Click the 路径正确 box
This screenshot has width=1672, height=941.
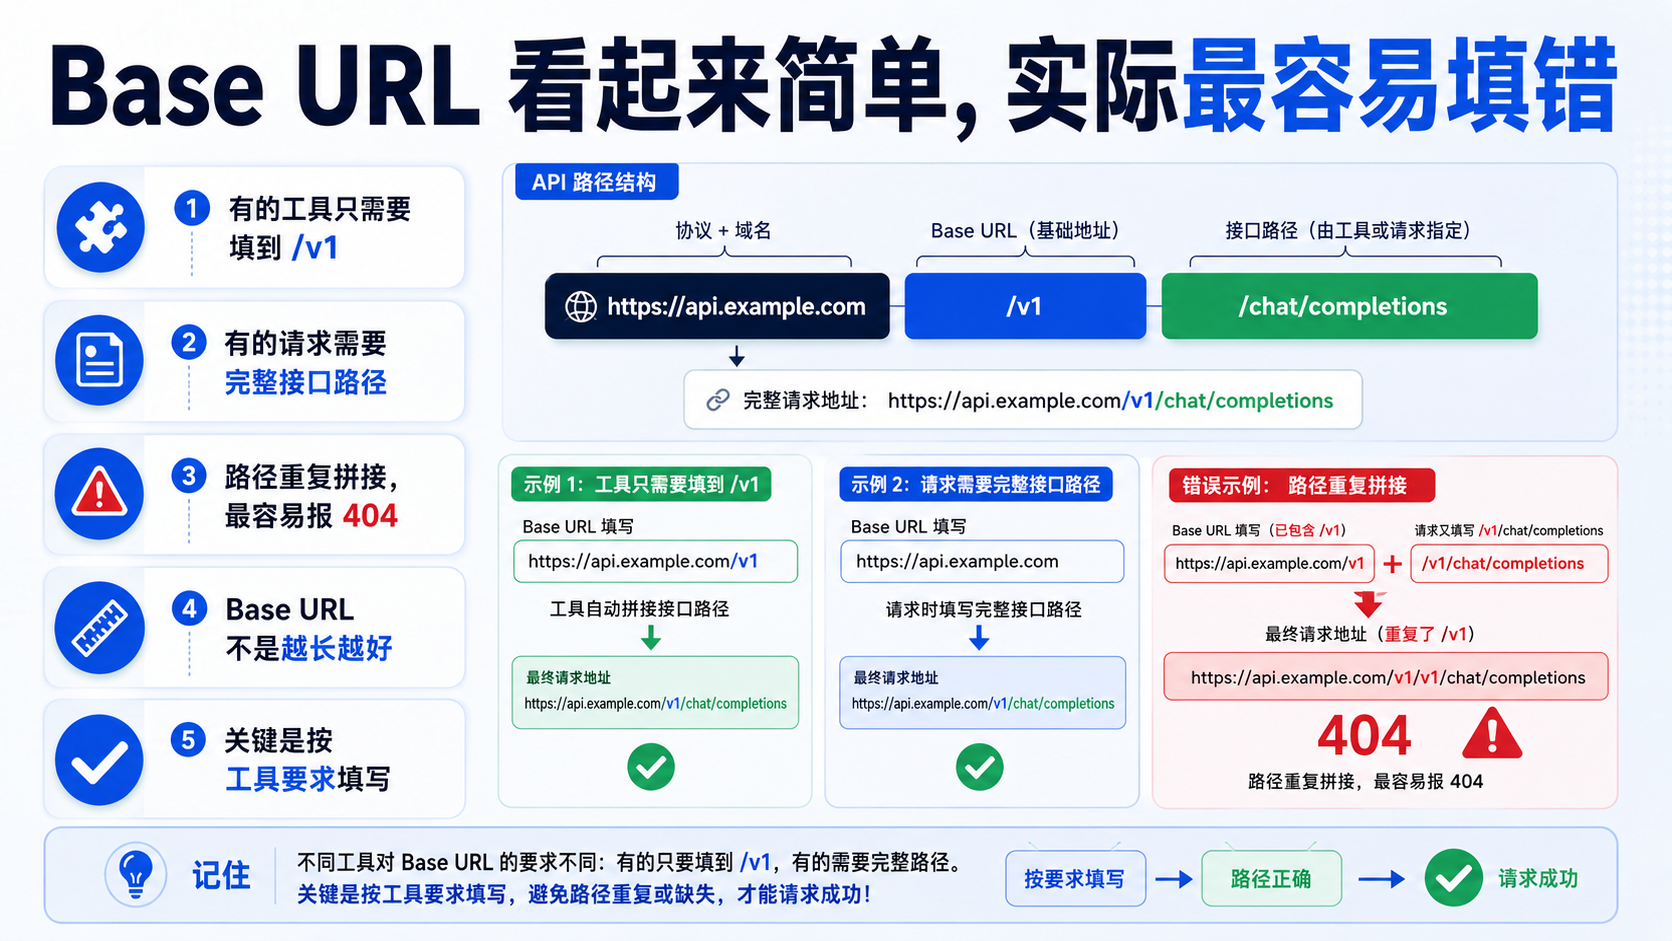pos(1271,878)
